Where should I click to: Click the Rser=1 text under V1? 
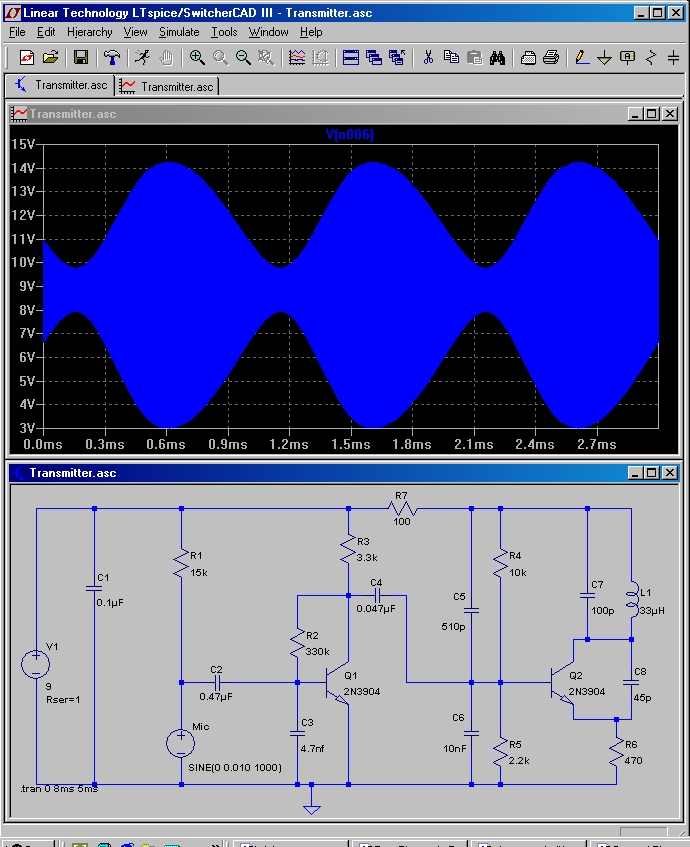tap(63, 700)
